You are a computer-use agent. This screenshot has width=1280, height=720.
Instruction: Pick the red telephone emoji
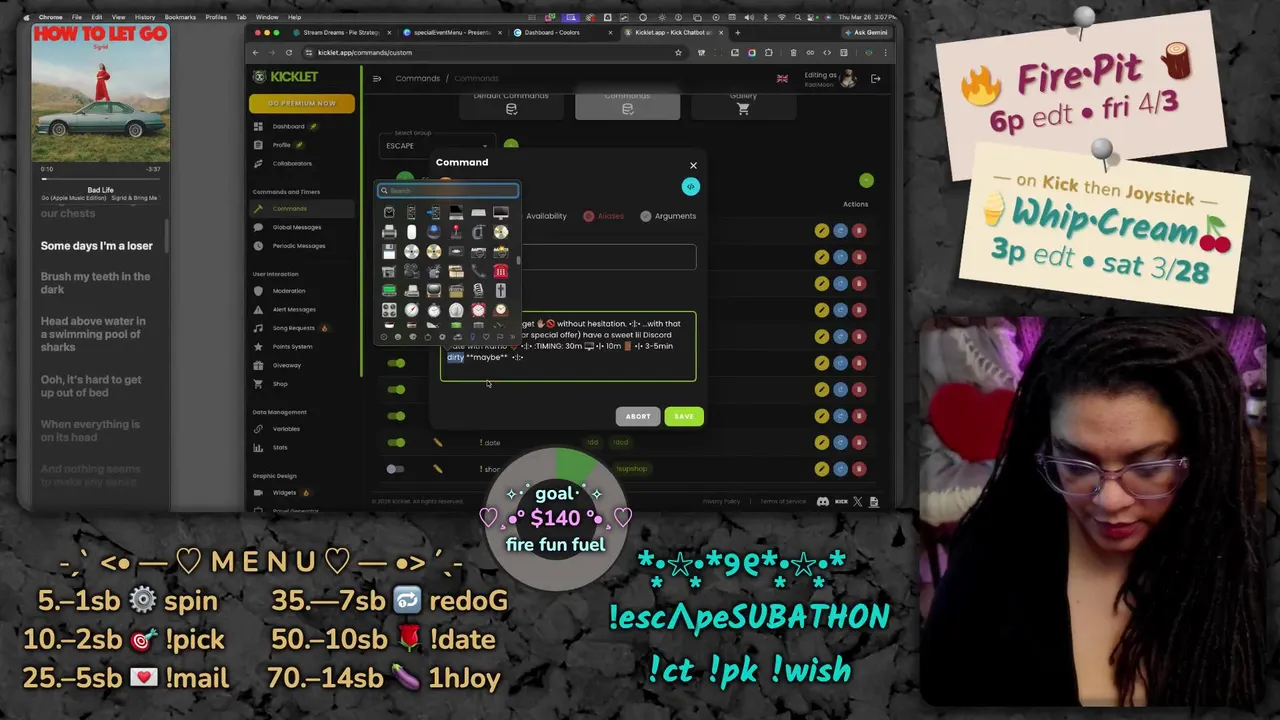pos(501,271)
